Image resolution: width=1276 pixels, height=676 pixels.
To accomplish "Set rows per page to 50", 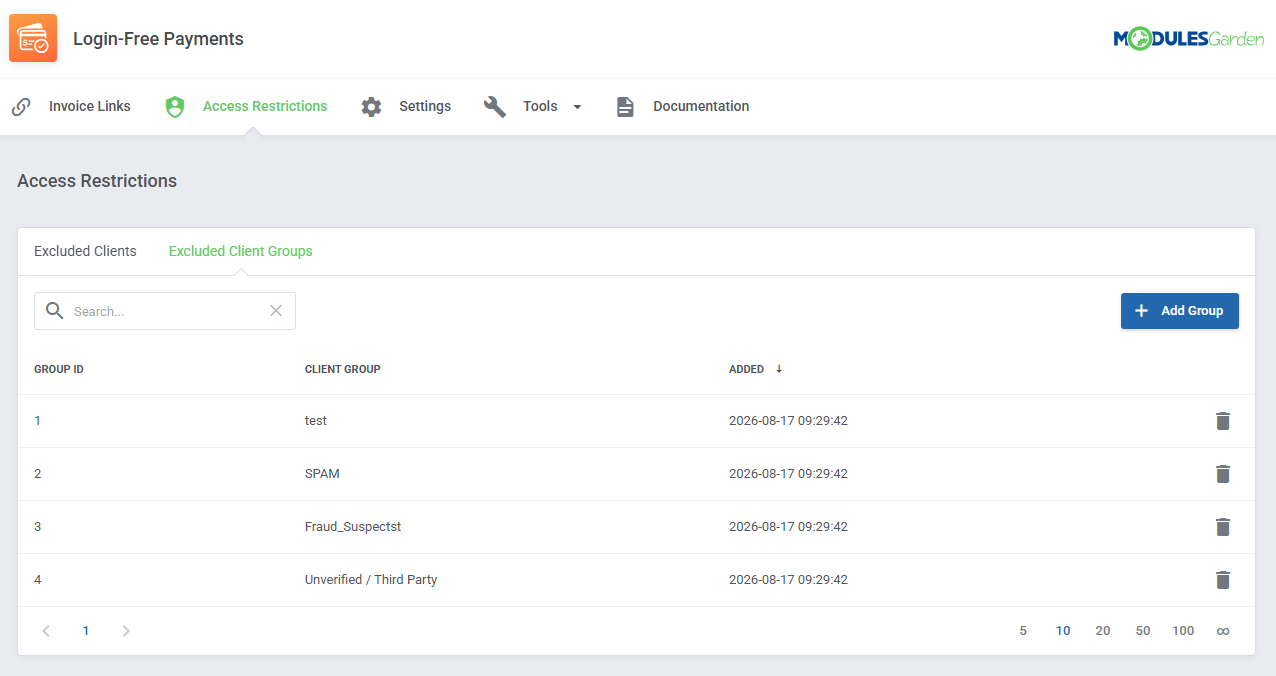I will 1143,631.
